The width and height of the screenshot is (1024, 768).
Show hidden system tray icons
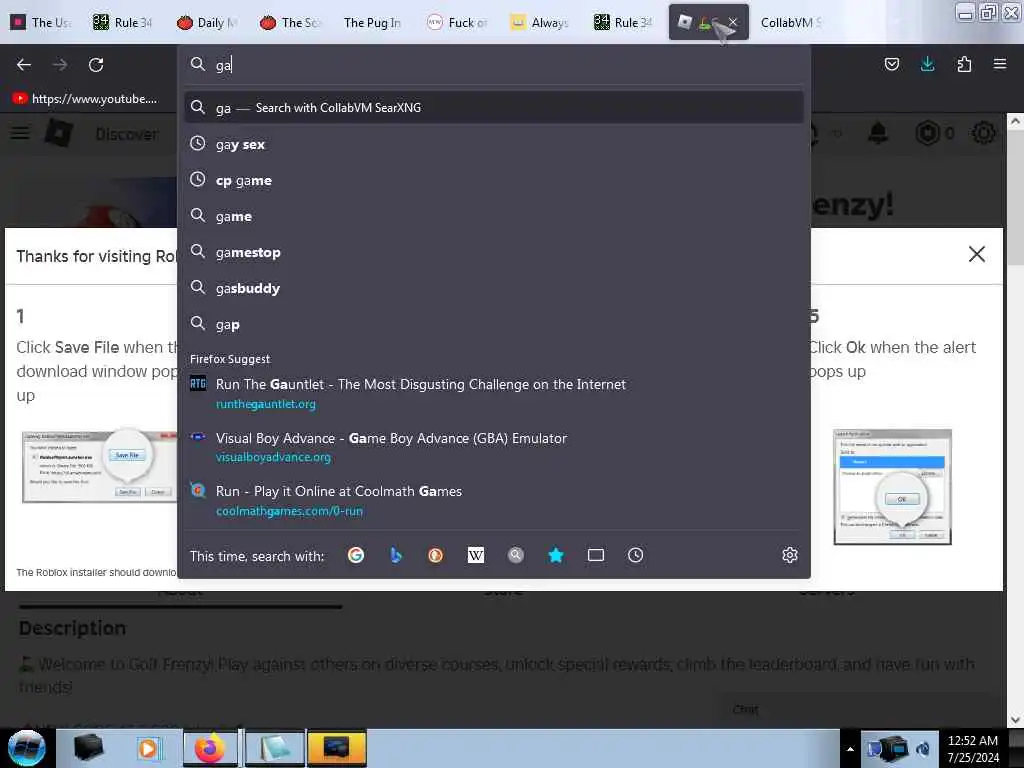tap(850, 749)
